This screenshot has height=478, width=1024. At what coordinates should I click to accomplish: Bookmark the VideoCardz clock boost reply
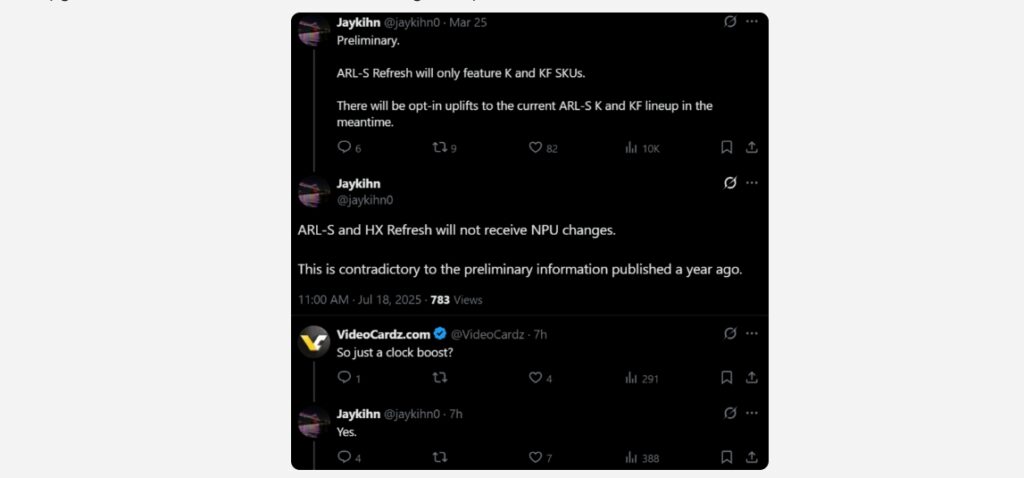[726, 377]
